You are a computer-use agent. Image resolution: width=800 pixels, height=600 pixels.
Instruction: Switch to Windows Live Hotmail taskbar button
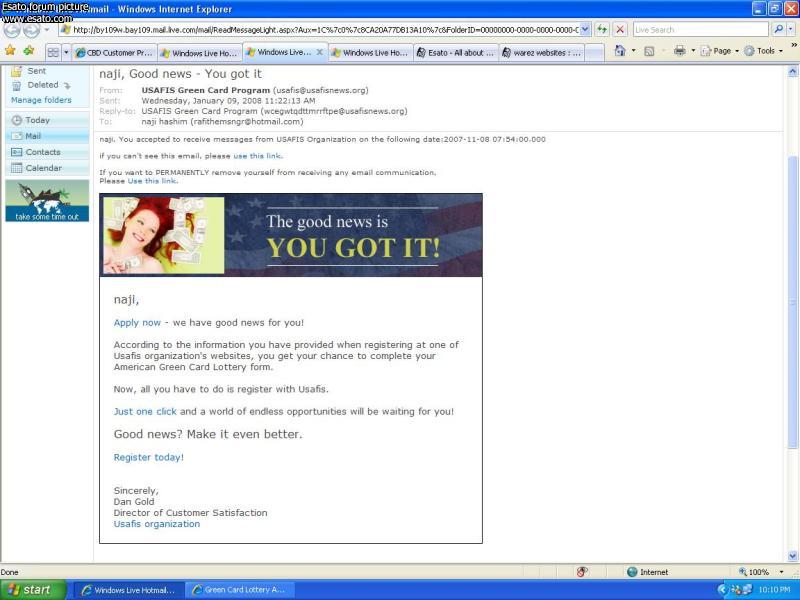pyautogui.click(x=128, y=590)
